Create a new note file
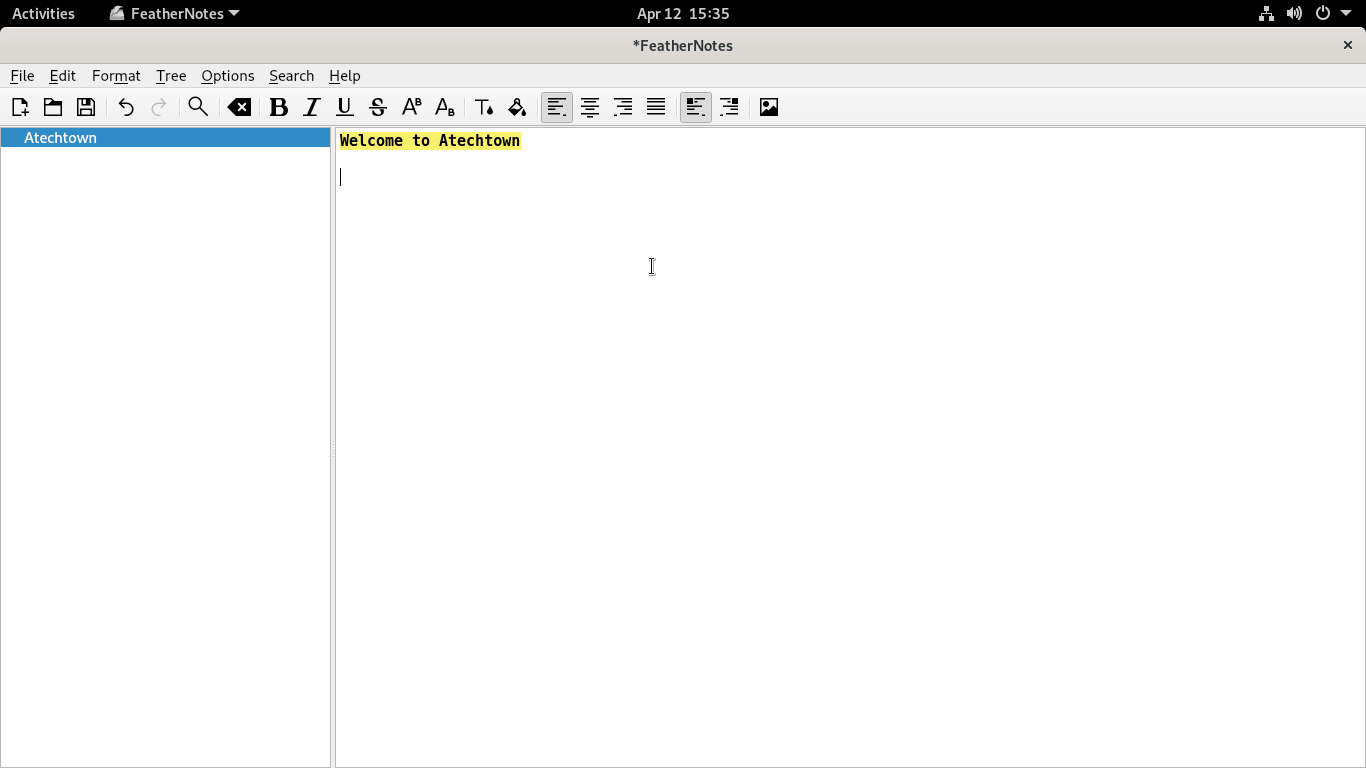 point(20,107)
